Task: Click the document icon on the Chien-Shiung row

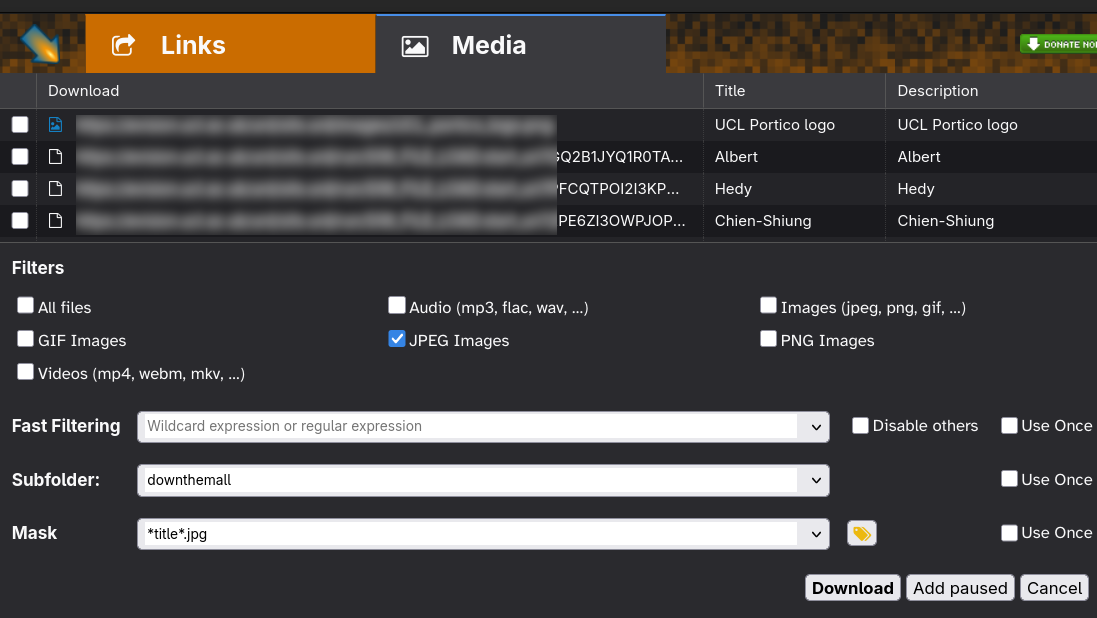Action: (55, 220)
